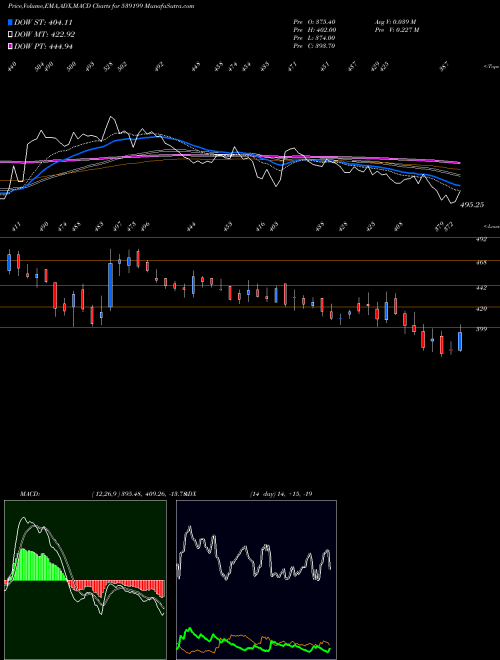Click the thick green ADX line
The width and height of the screenshot is (500, 660).
point(253,641)
